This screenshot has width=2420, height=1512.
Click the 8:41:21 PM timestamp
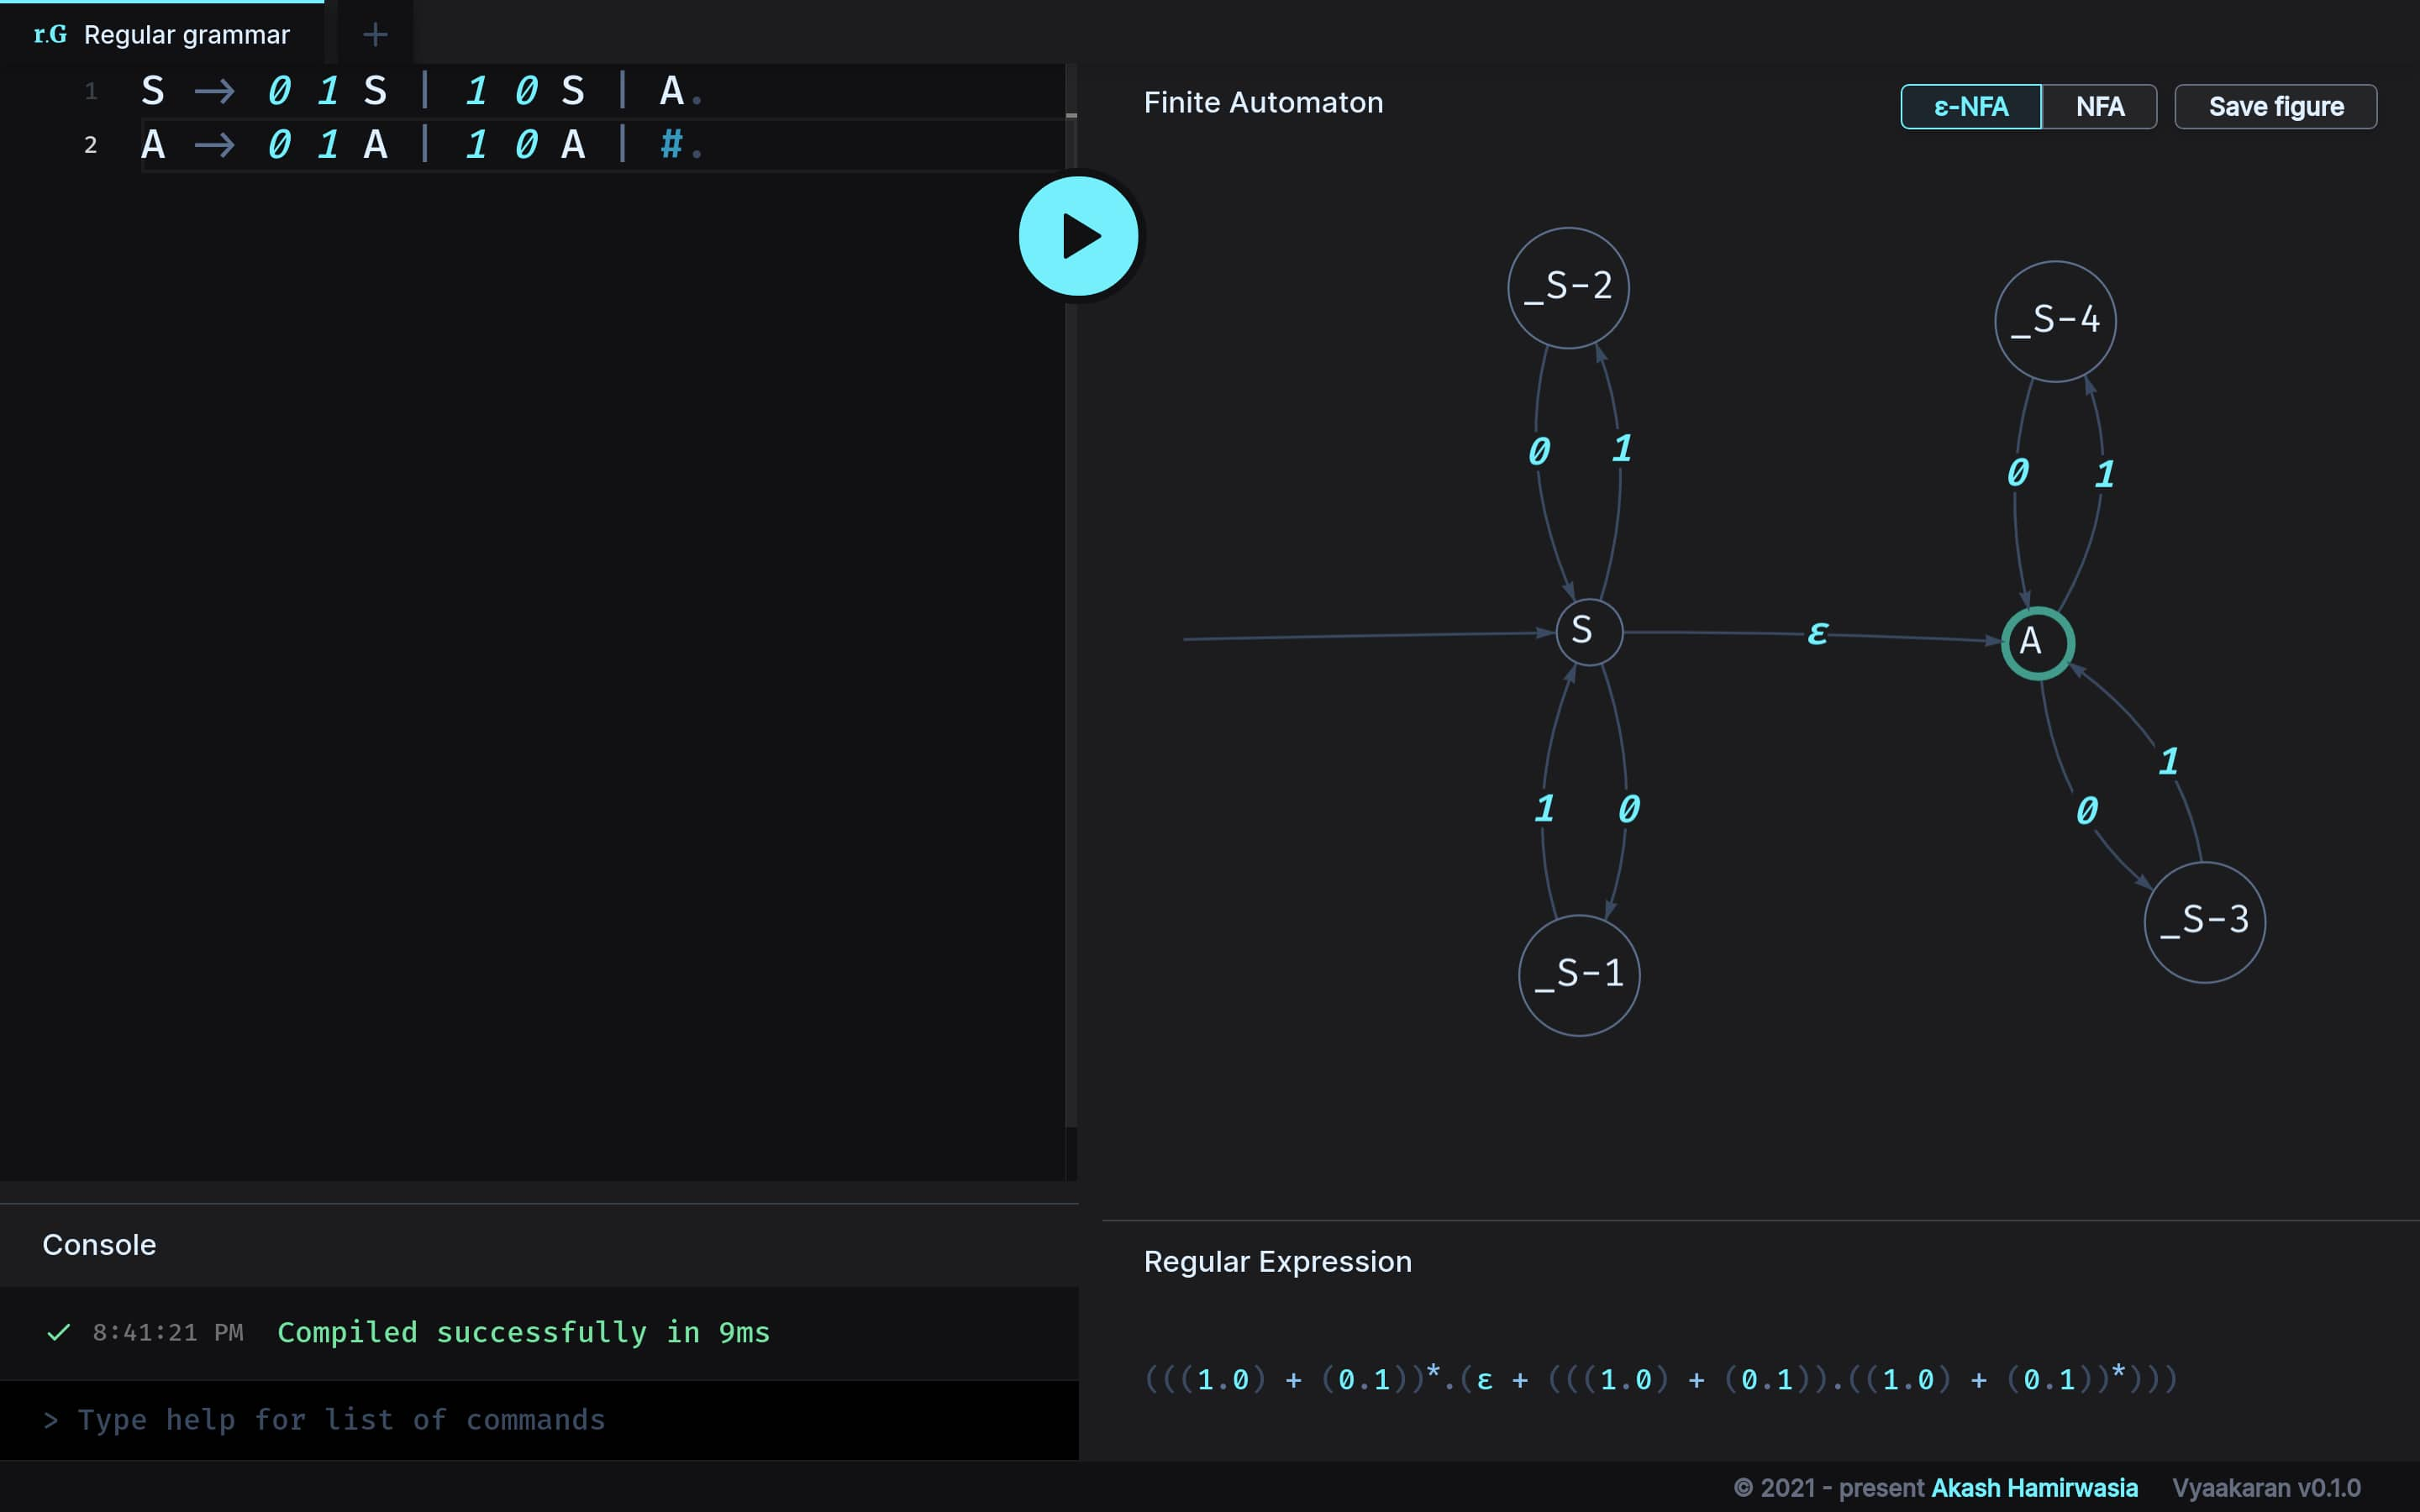pyautogui.click(x=168, y=1332)
